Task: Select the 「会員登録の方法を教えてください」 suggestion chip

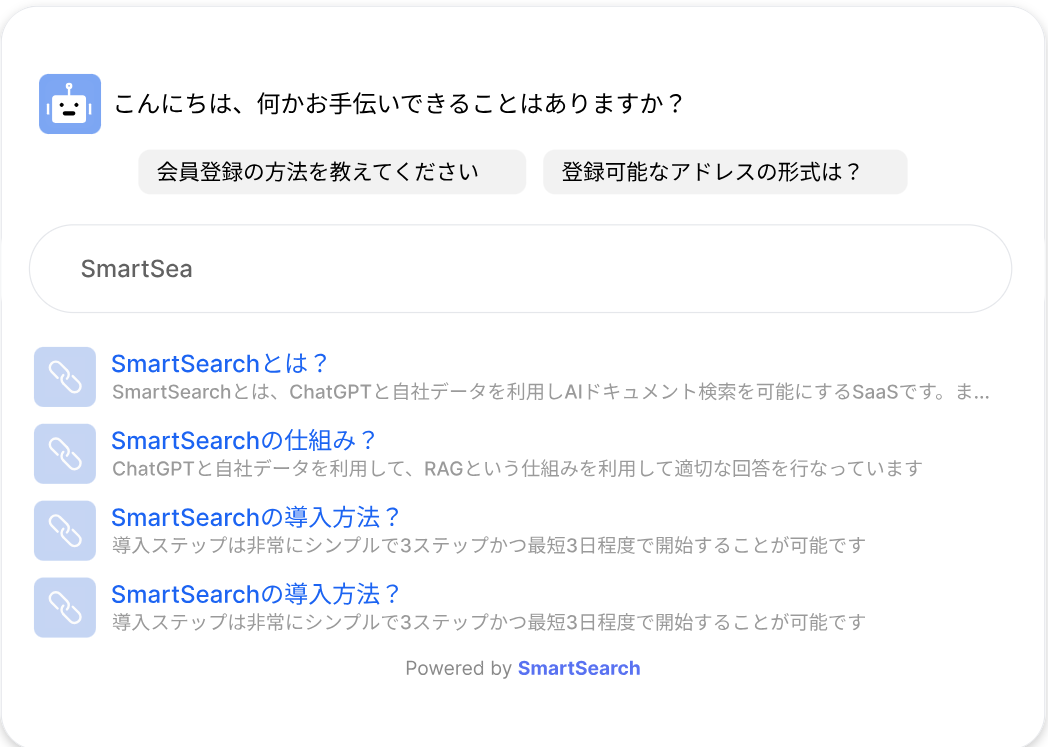Action: 331,171
